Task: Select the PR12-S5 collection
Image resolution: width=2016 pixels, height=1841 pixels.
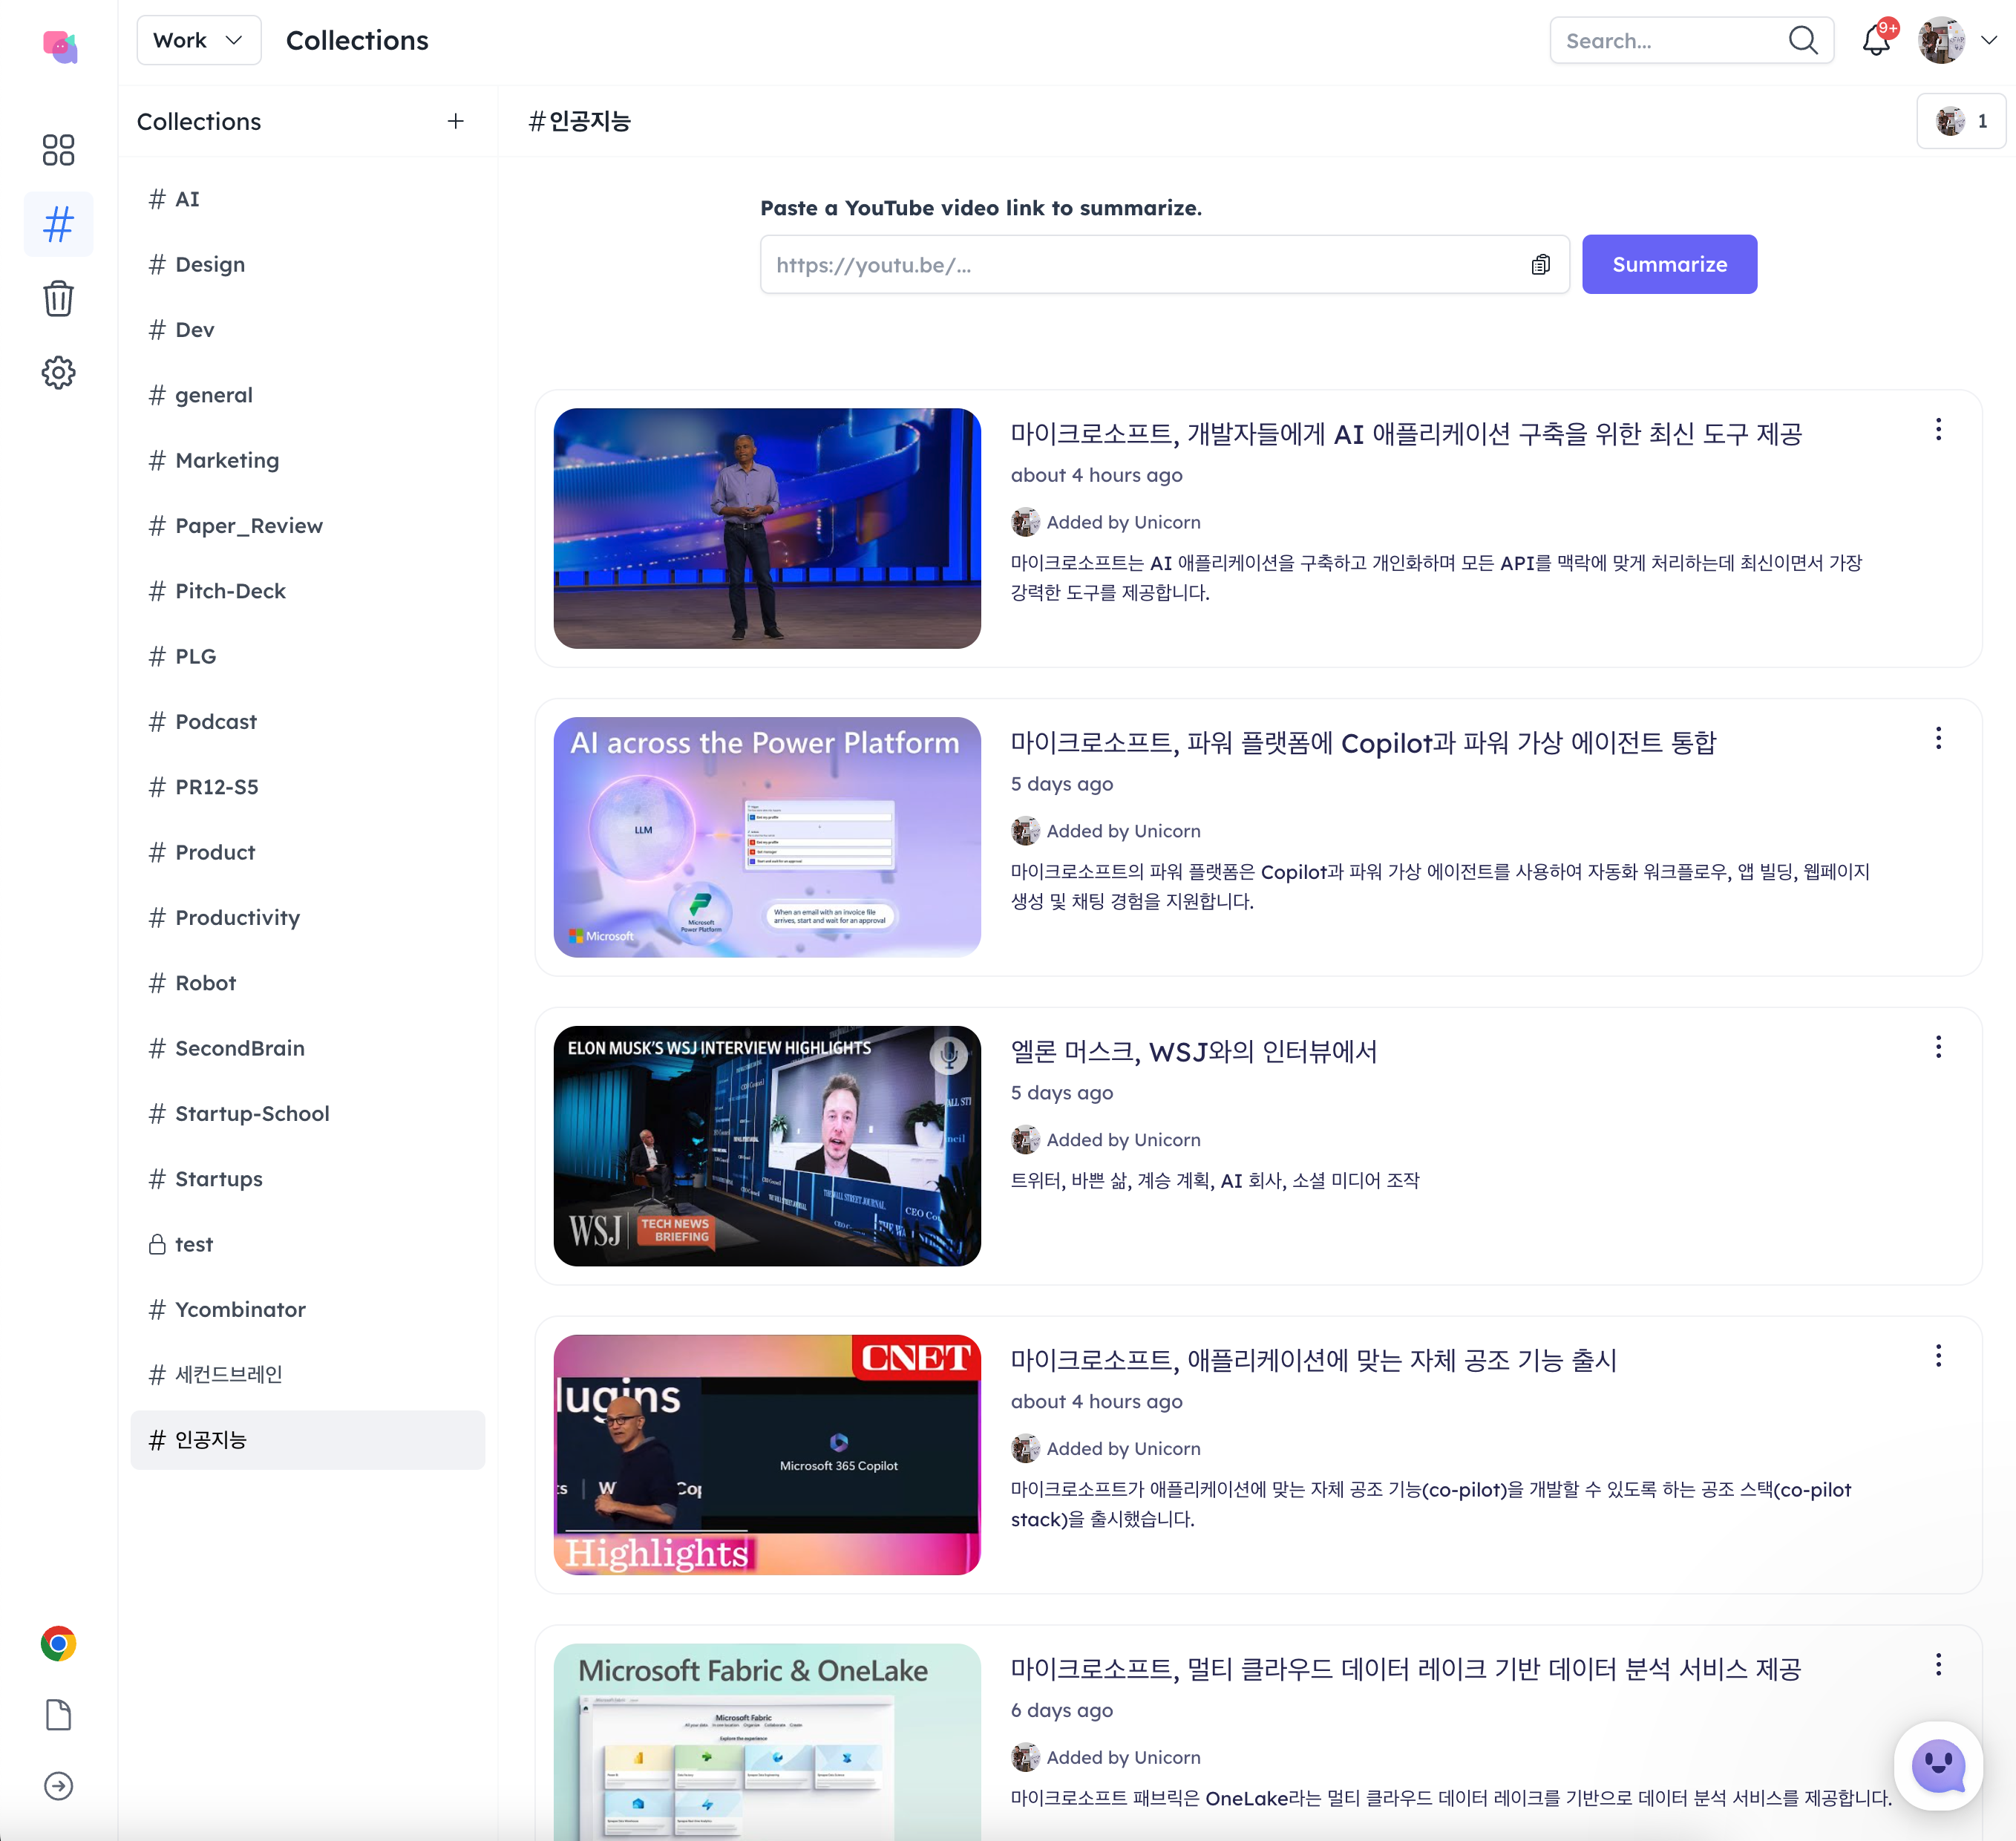Action: pyautogui.click(x=307, y=787)
